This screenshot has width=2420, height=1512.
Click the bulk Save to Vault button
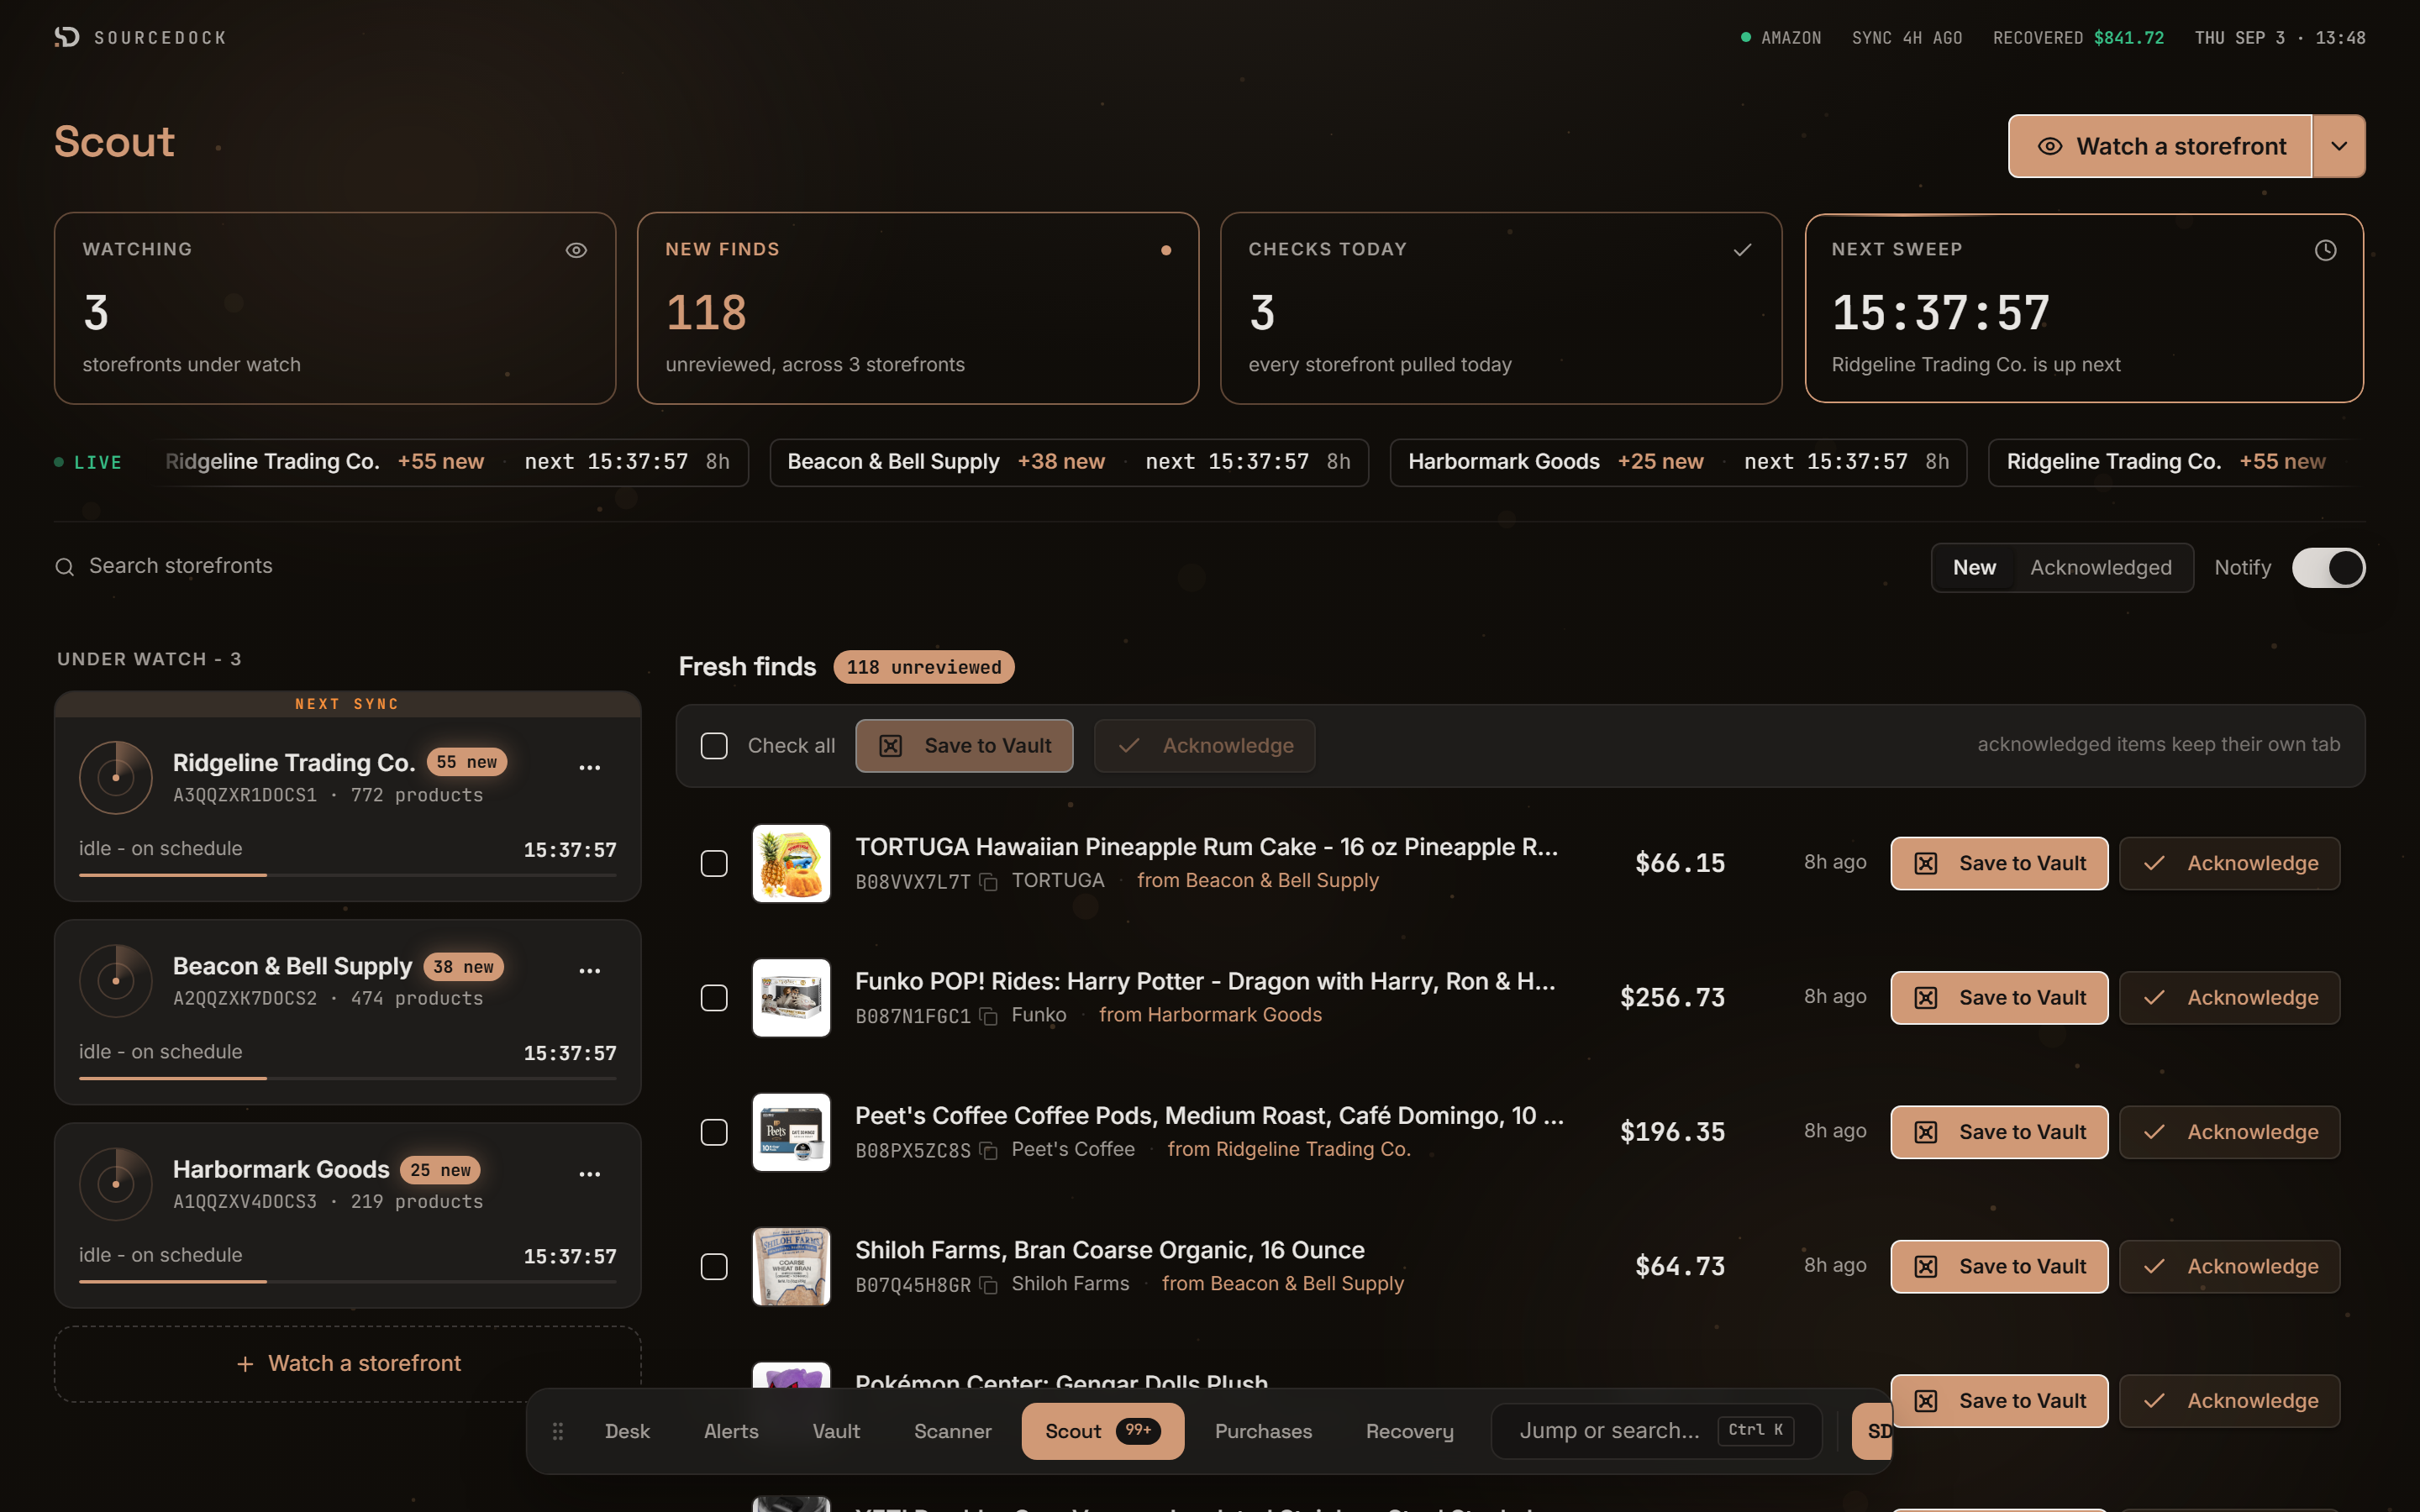(964, 746)
